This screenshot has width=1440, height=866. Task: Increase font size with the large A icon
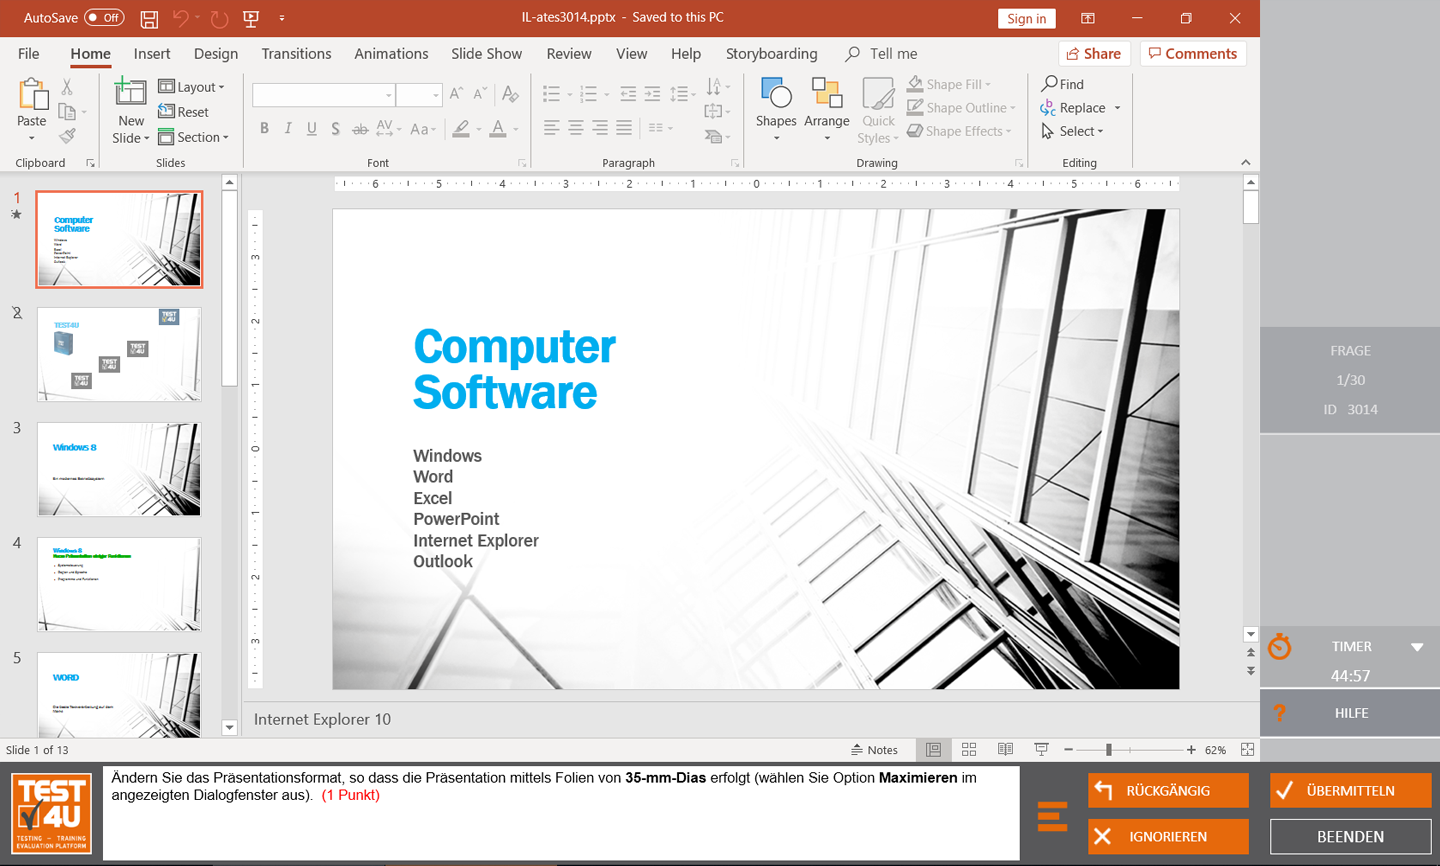(x=456, y=94)
